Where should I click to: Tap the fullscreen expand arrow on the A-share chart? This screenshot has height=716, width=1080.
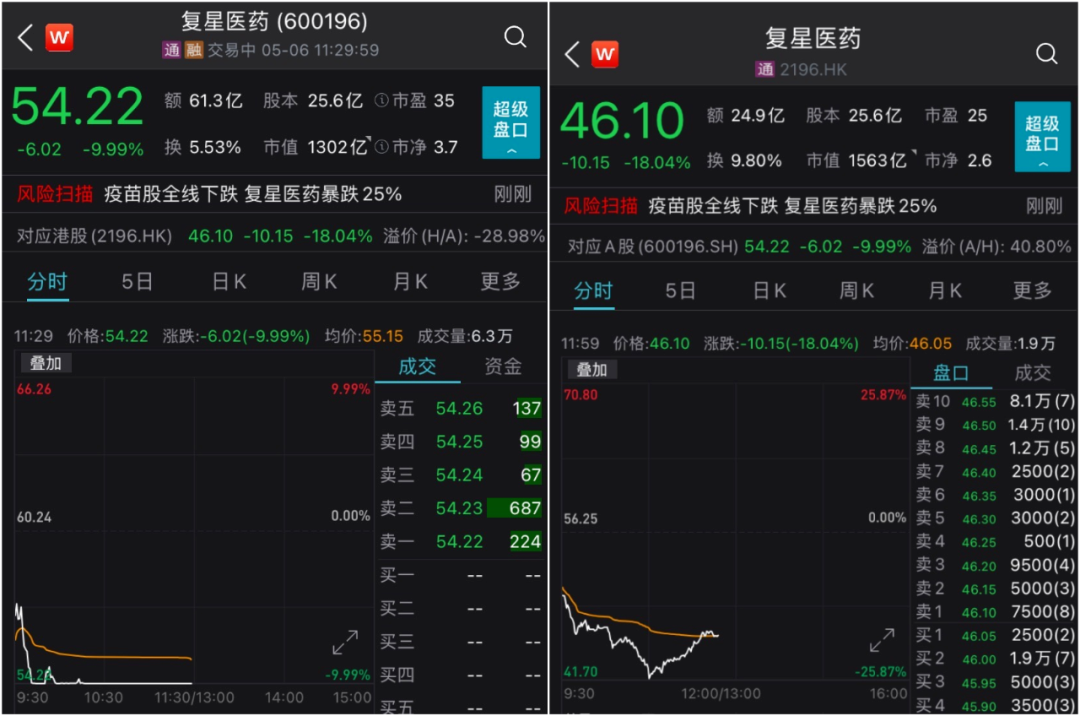[345, 643]
